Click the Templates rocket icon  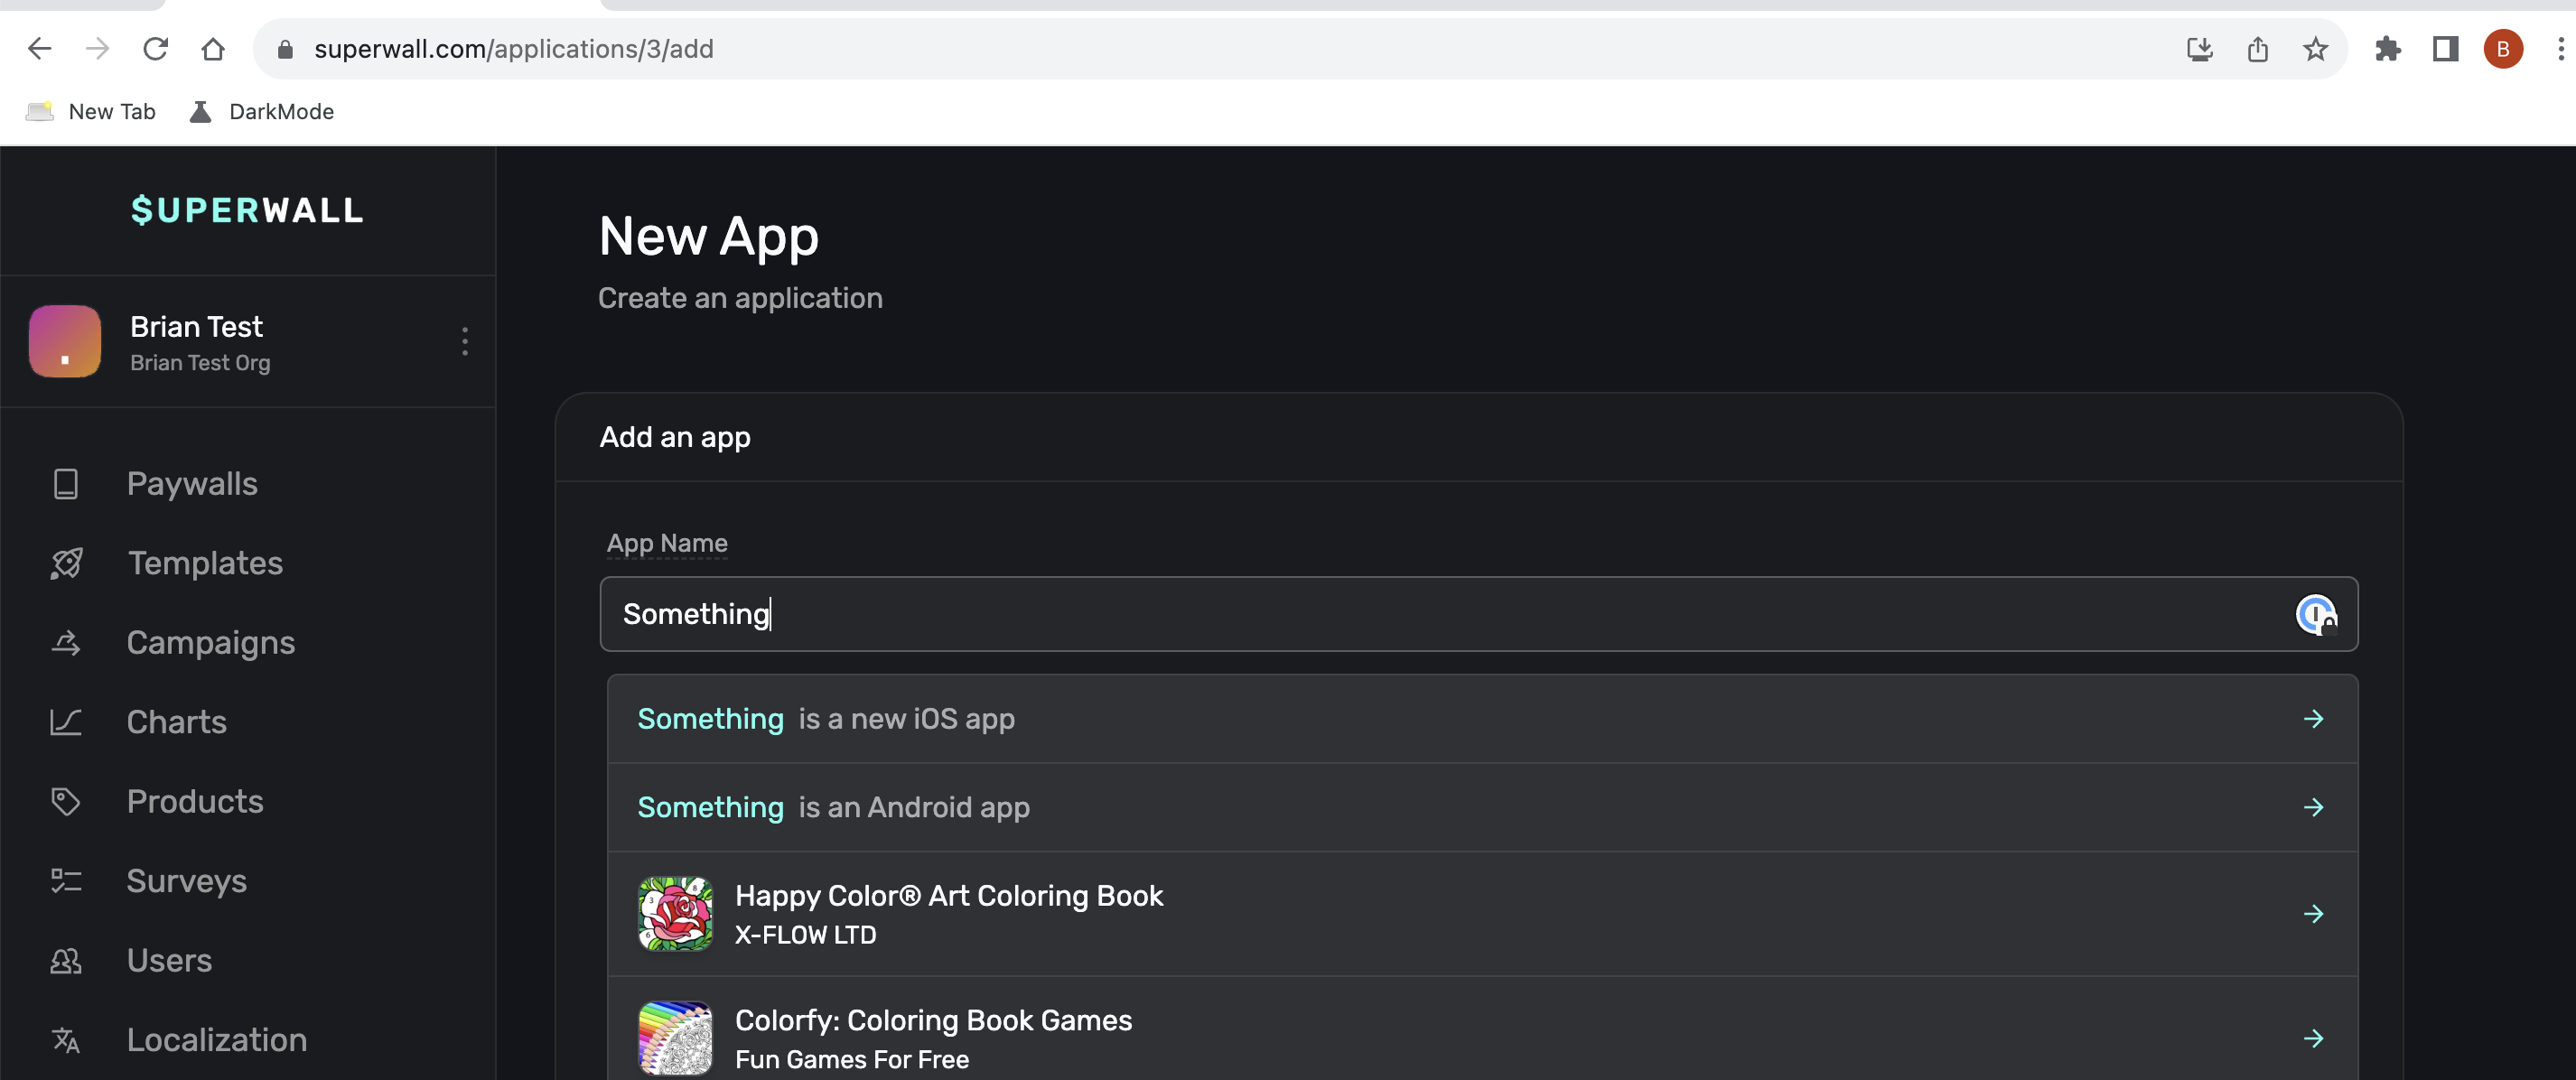click(x=66, y=563)
